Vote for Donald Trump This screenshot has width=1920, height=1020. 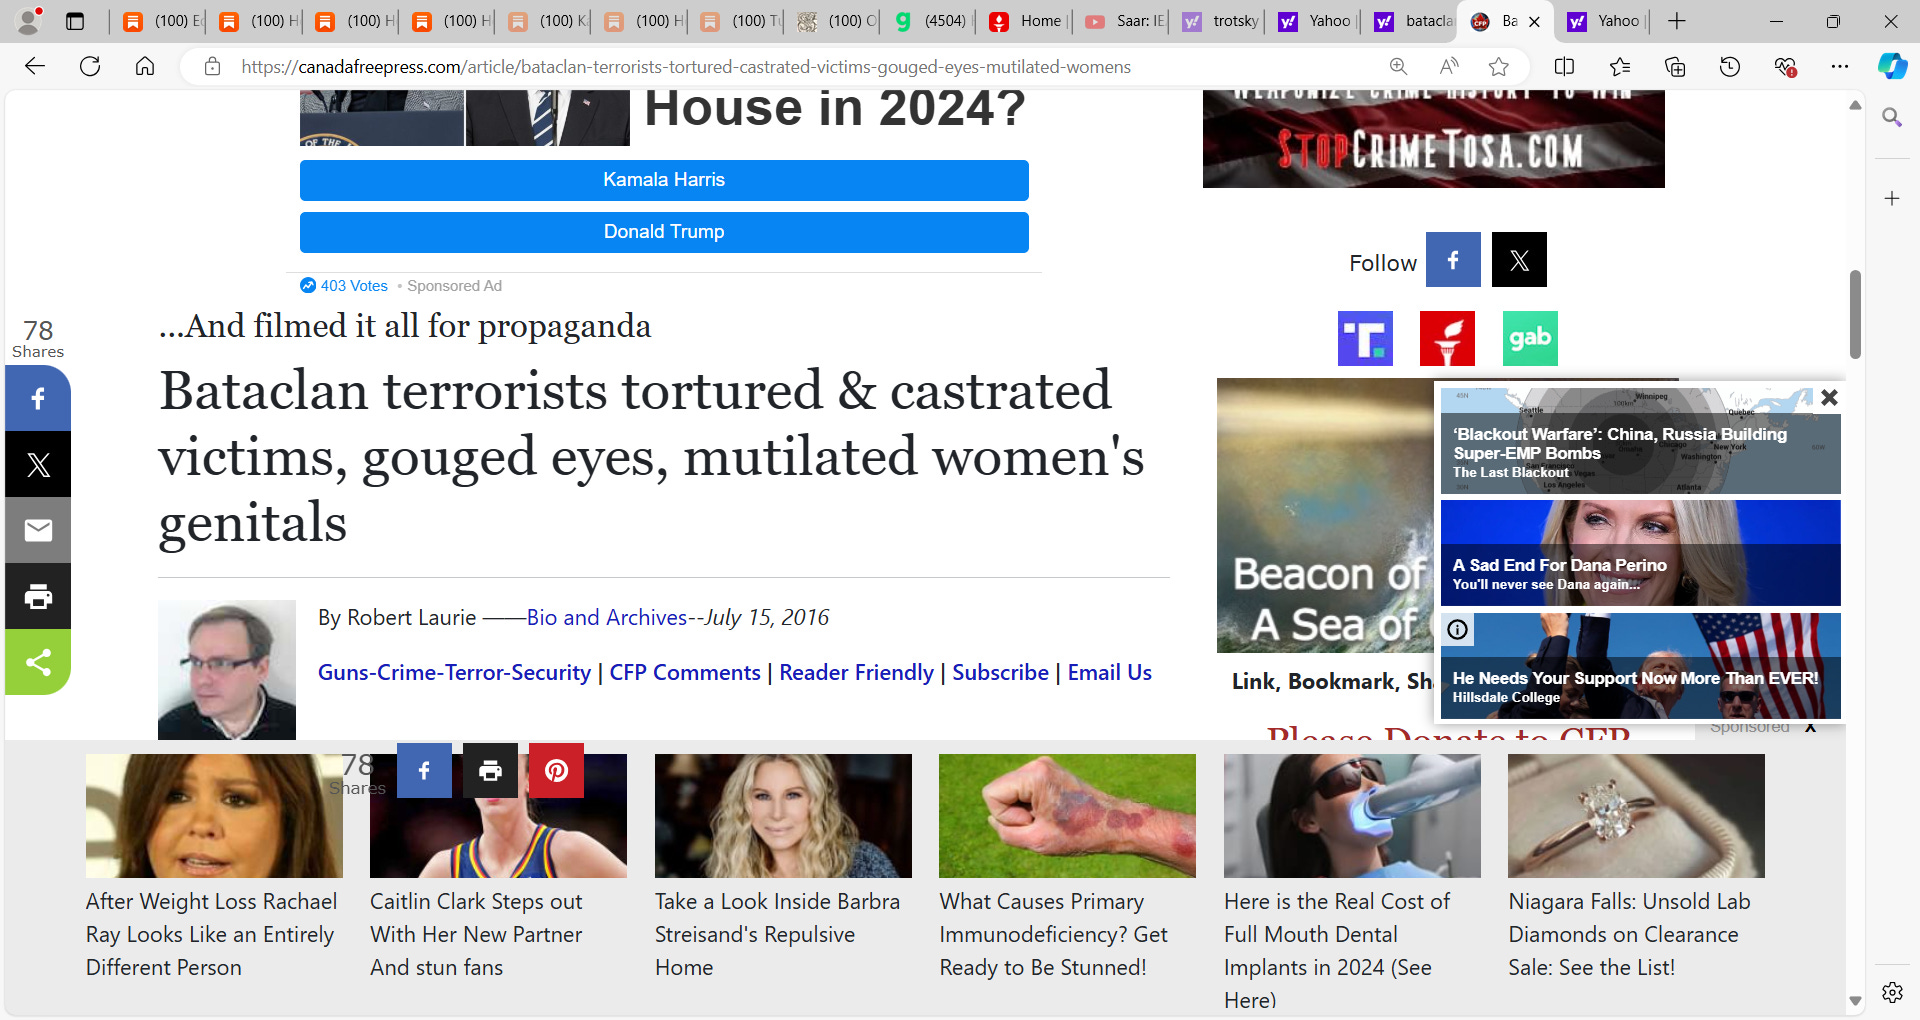[664, 232]
